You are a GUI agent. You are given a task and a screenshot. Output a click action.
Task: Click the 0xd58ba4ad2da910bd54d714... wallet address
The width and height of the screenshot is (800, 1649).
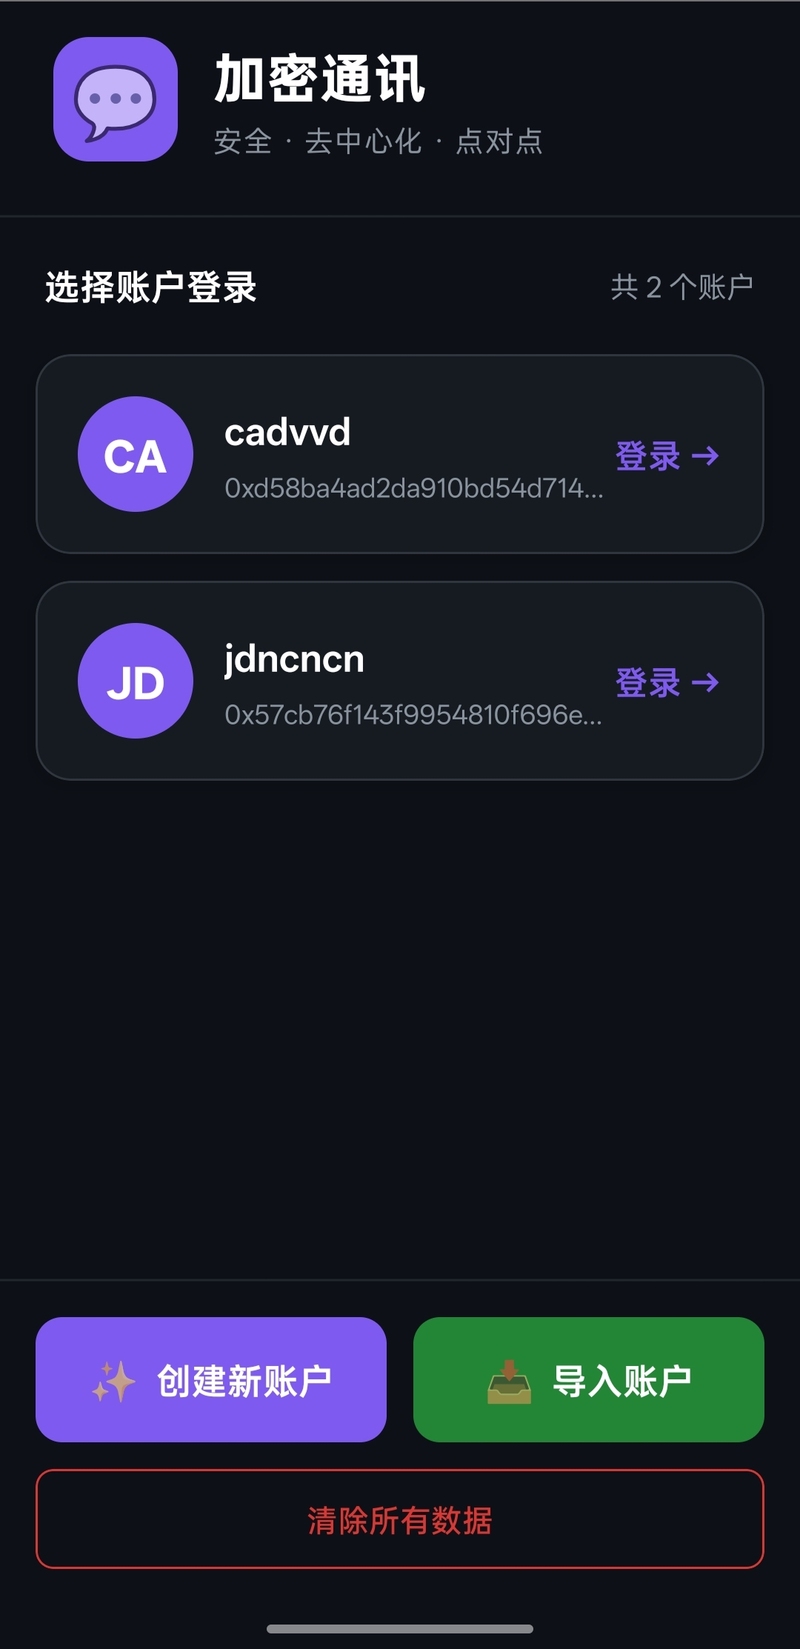coord(413,488)
